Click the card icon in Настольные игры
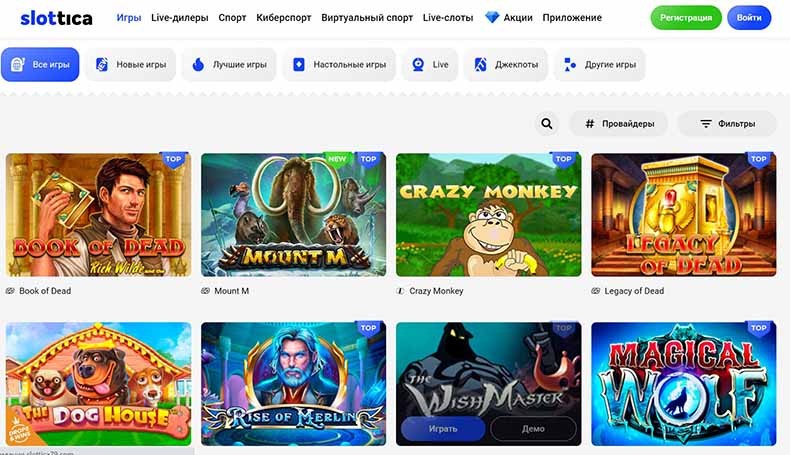The width and height of the screenshot is (790, 455). pos(299,64)
